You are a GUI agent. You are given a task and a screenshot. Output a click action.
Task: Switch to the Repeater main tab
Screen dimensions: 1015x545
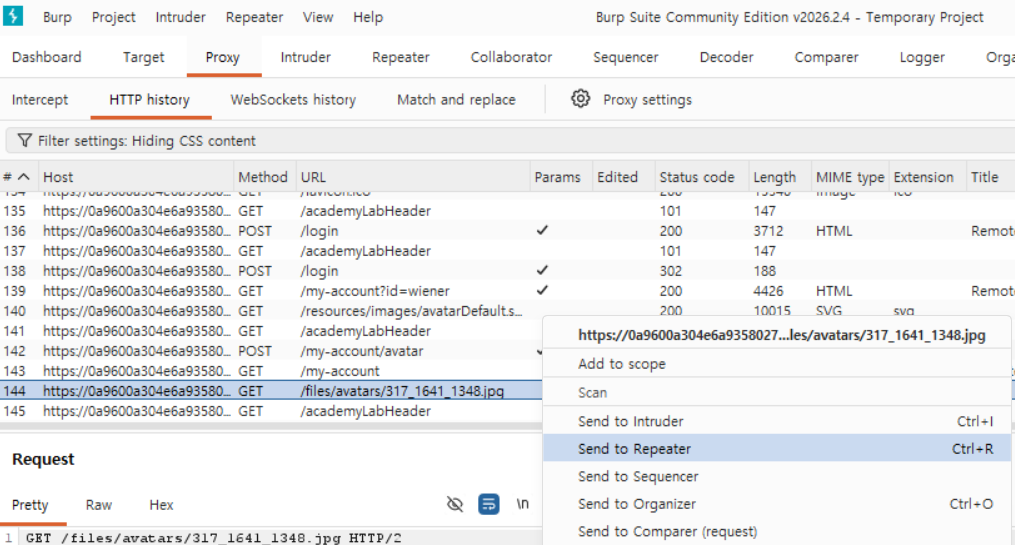[x=400, y=57]
